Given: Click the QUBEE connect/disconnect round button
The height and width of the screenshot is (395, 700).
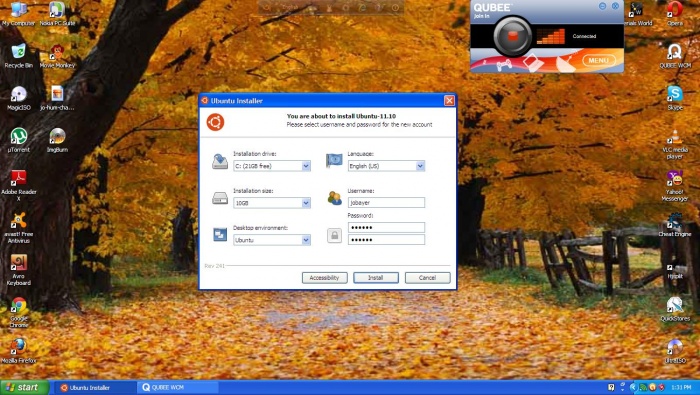Looking at the screenshot, I should click(x=512, y=36).
